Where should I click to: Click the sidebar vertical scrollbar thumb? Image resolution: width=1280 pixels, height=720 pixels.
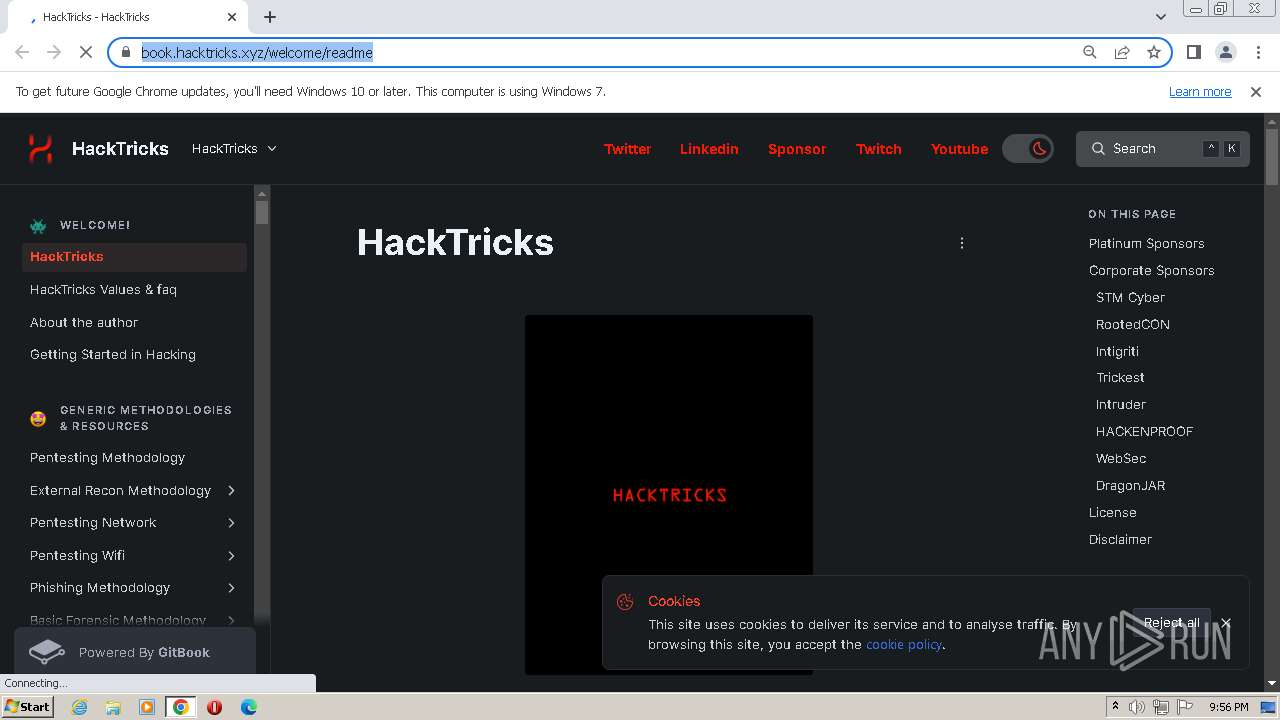click(262, 212)
